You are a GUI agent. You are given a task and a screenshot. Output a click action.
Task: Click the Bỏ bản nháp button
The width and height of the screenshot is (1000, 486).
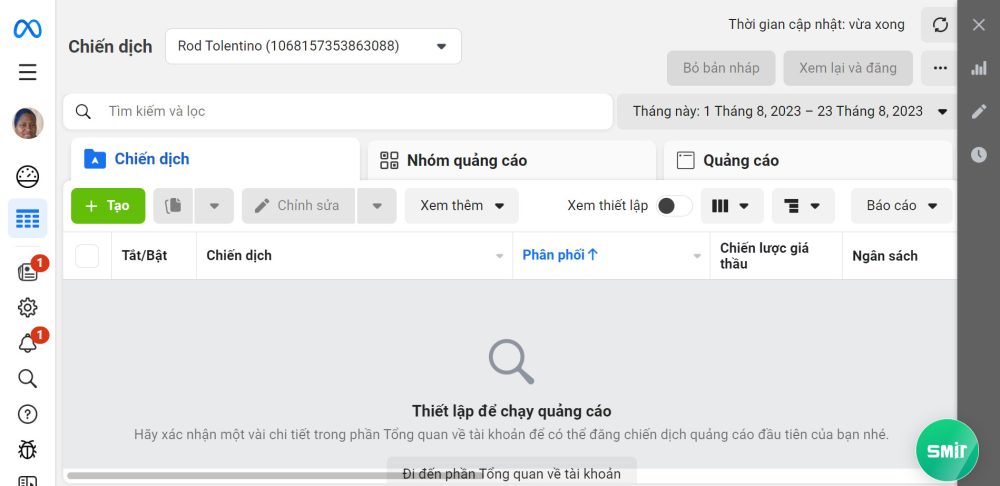[721, 68]
